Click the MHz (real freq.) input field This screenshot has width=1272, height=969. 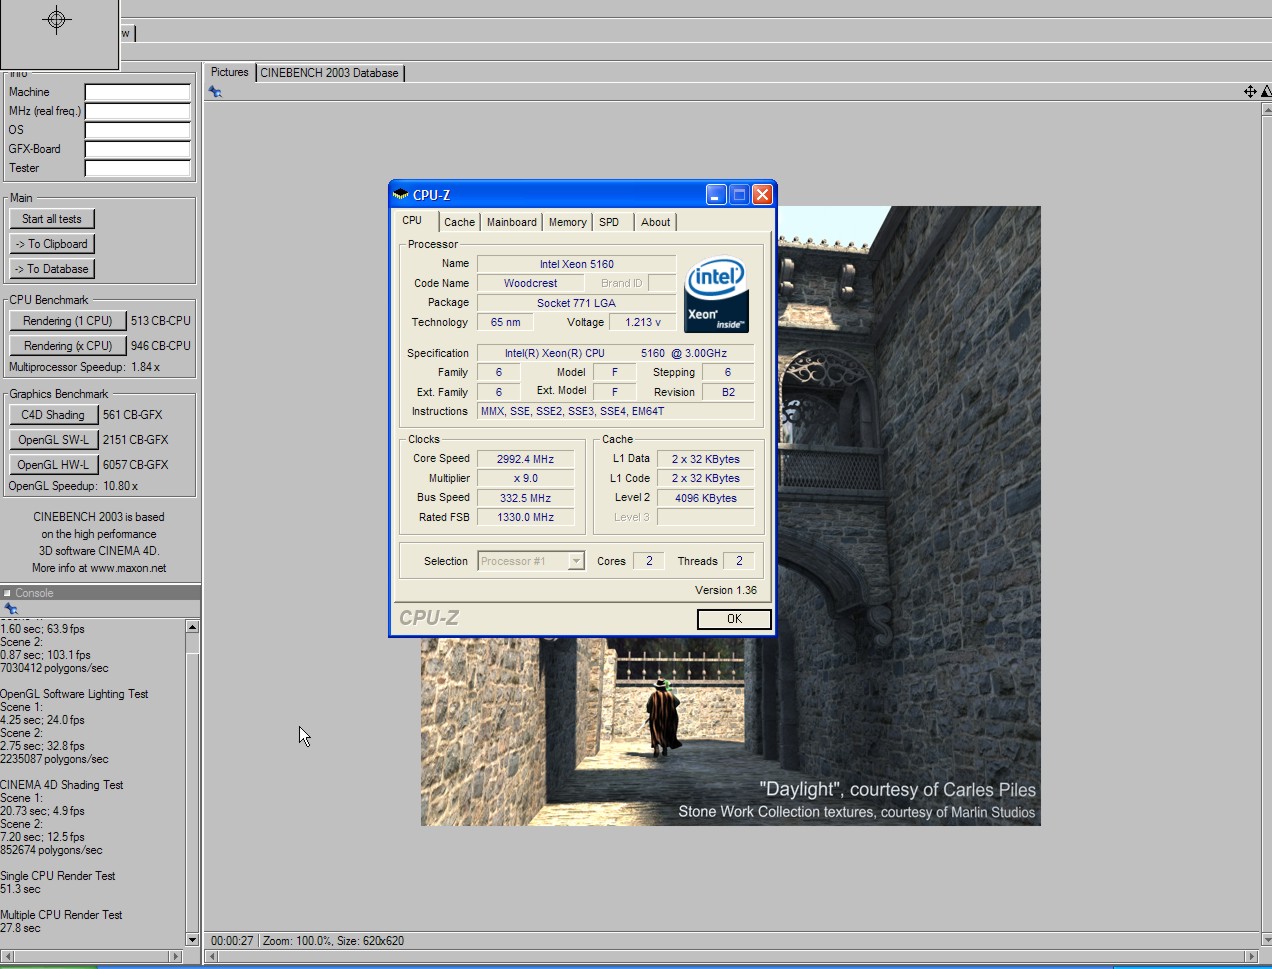(138, 111)
